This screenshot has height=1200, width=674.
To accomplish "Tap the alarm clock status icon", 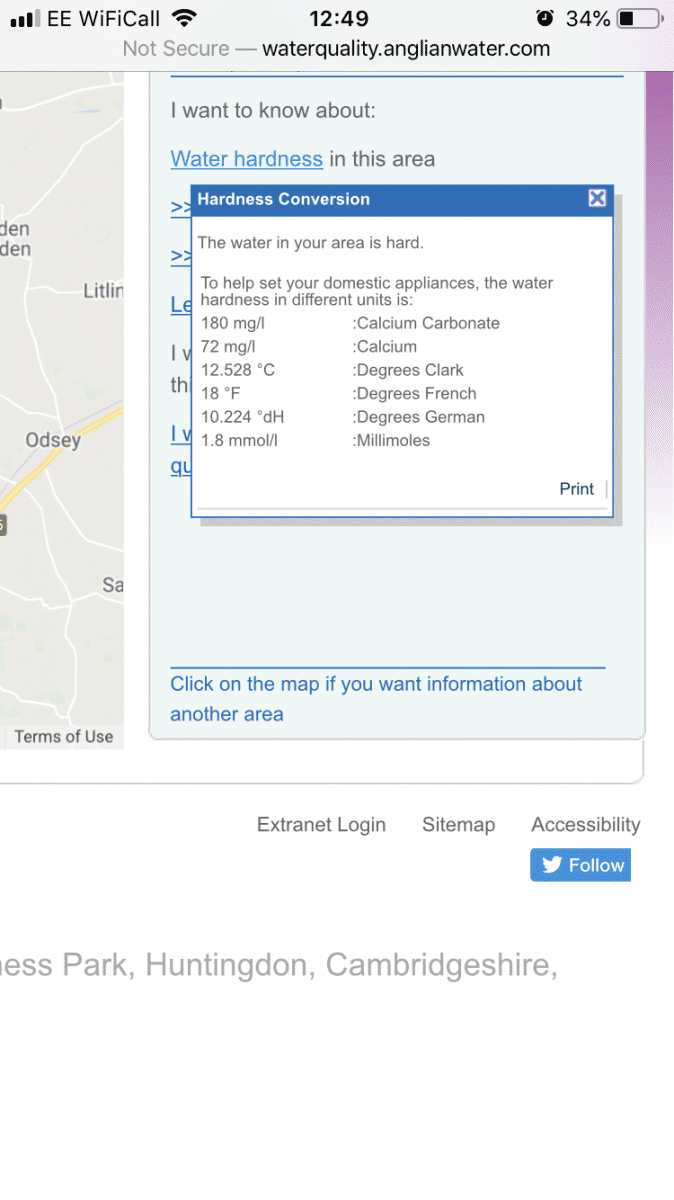I will tap(544, 18).
